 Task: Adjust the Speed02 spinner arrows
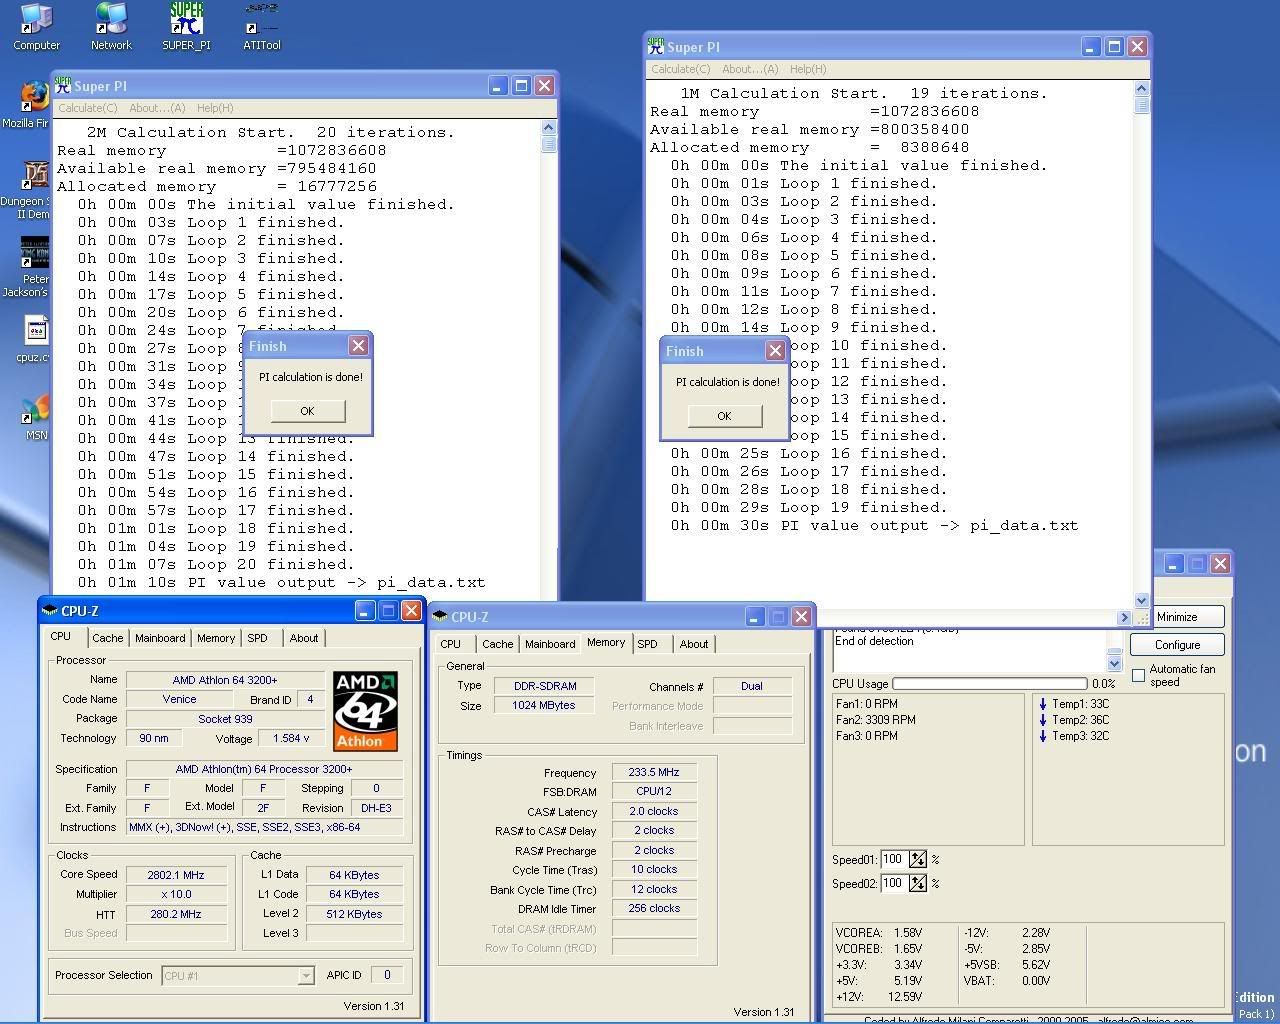[918, 884]
